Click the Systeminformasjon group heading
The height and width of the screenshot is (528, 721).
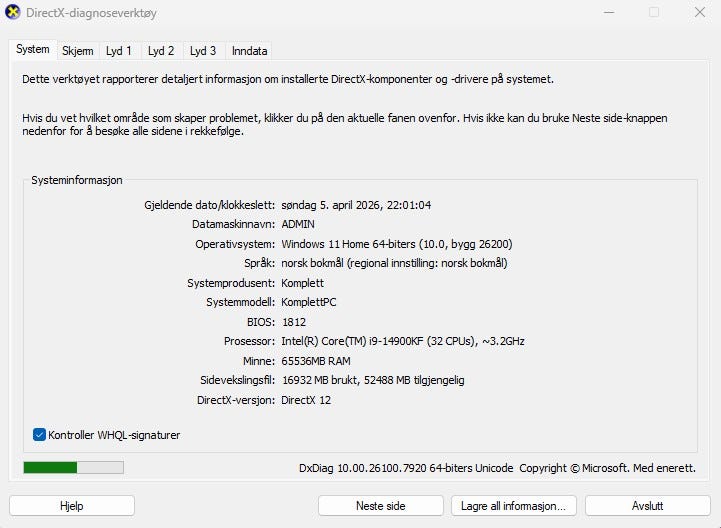point(77,180)
